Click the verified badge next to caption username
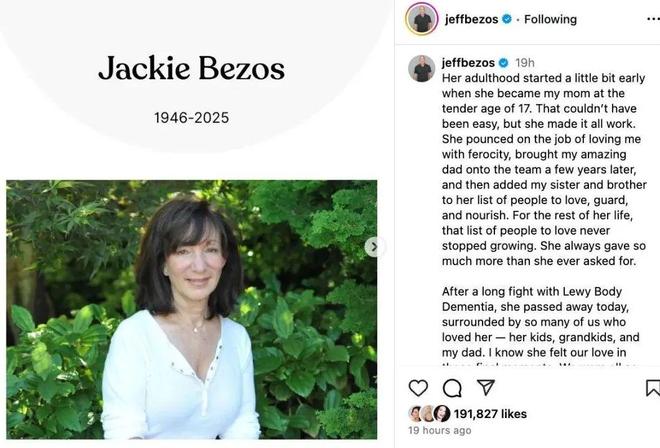The width and height of the screenshot is (660, 448). point(503,63)
